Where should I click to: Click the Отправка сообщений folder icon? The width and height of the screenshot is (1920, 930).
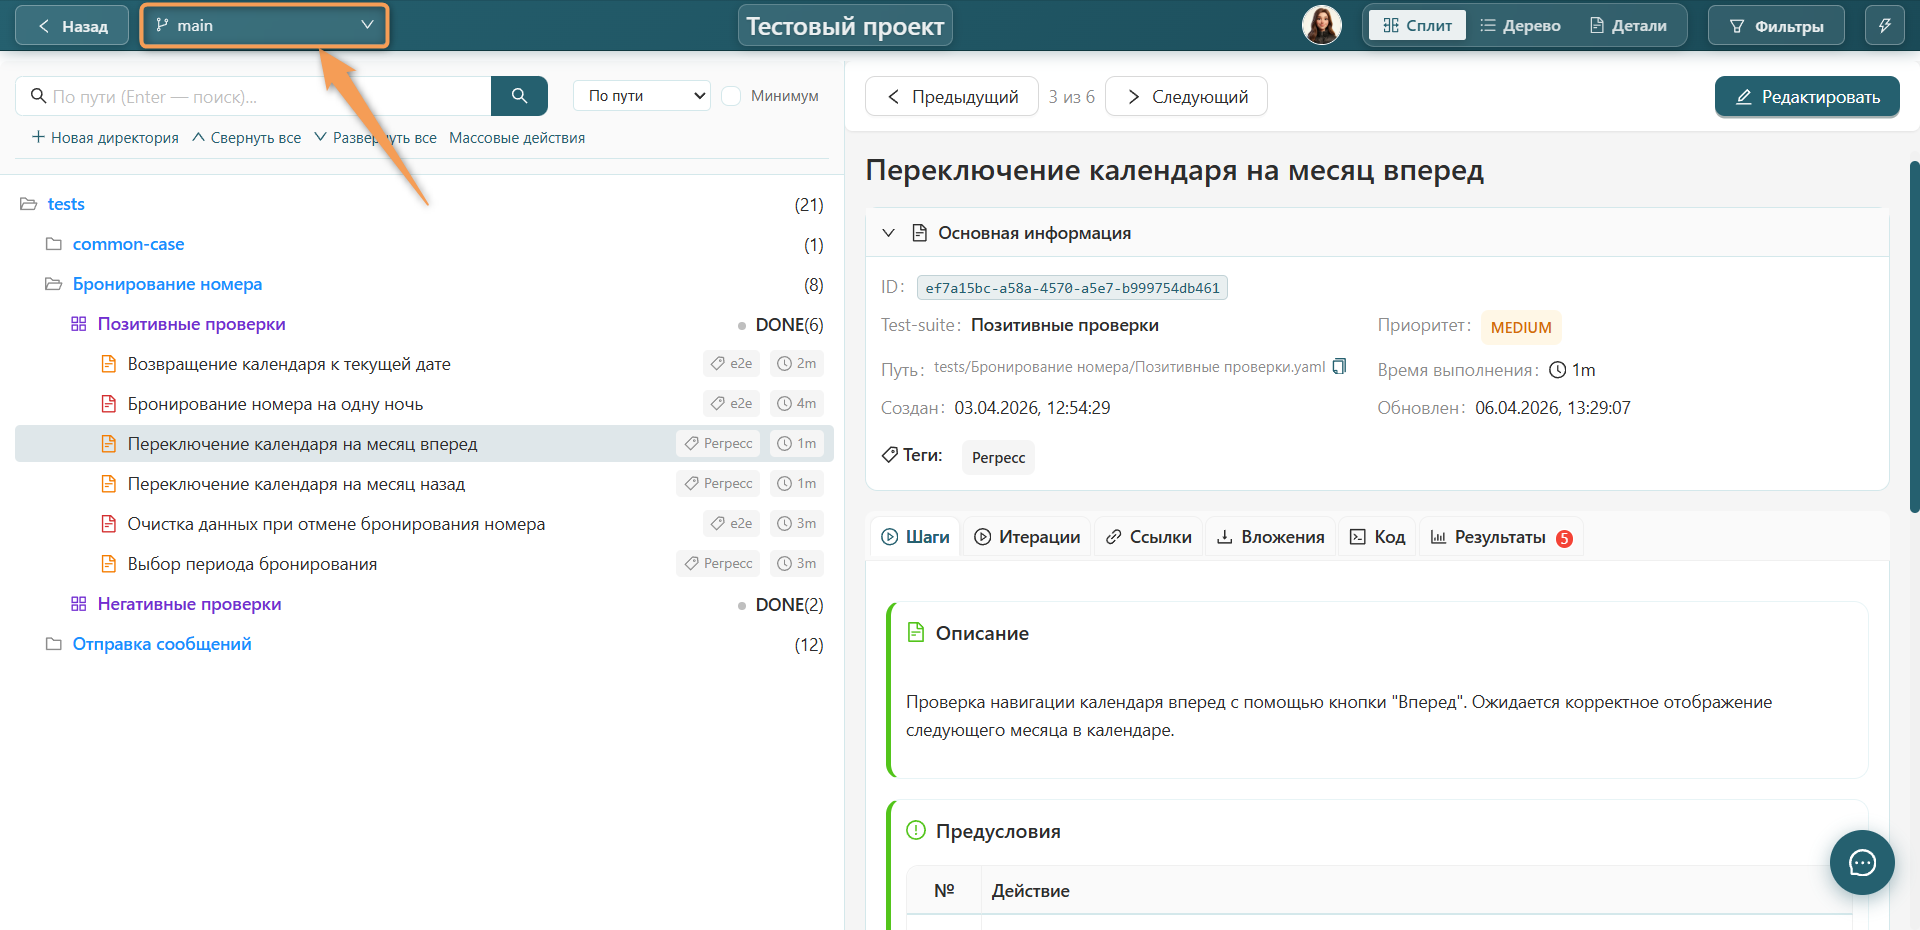54,644
